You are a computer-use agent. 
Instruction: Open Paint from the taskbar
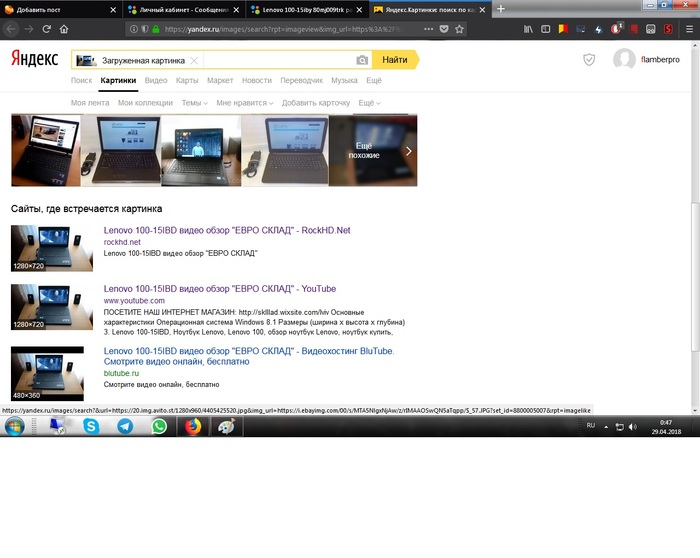(227, 426)
